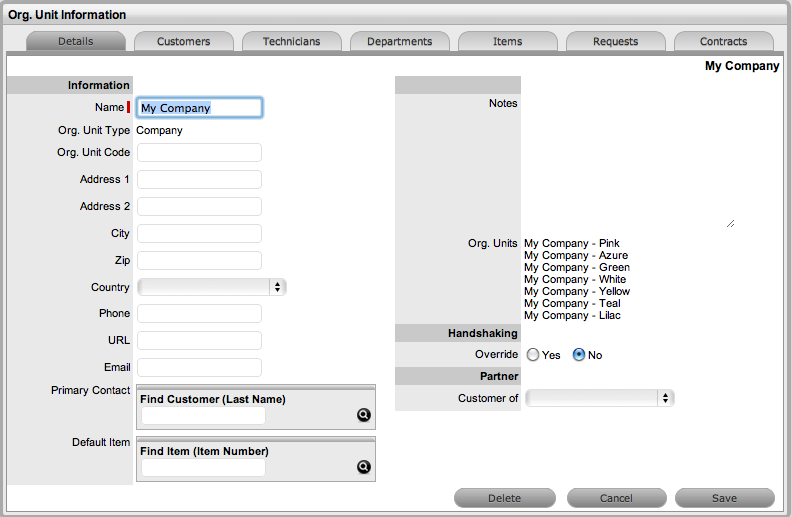Click the Find Item search icon
The height and width of the screenshot is (517, 792).
pyautogui.click(x=364, y=467)
